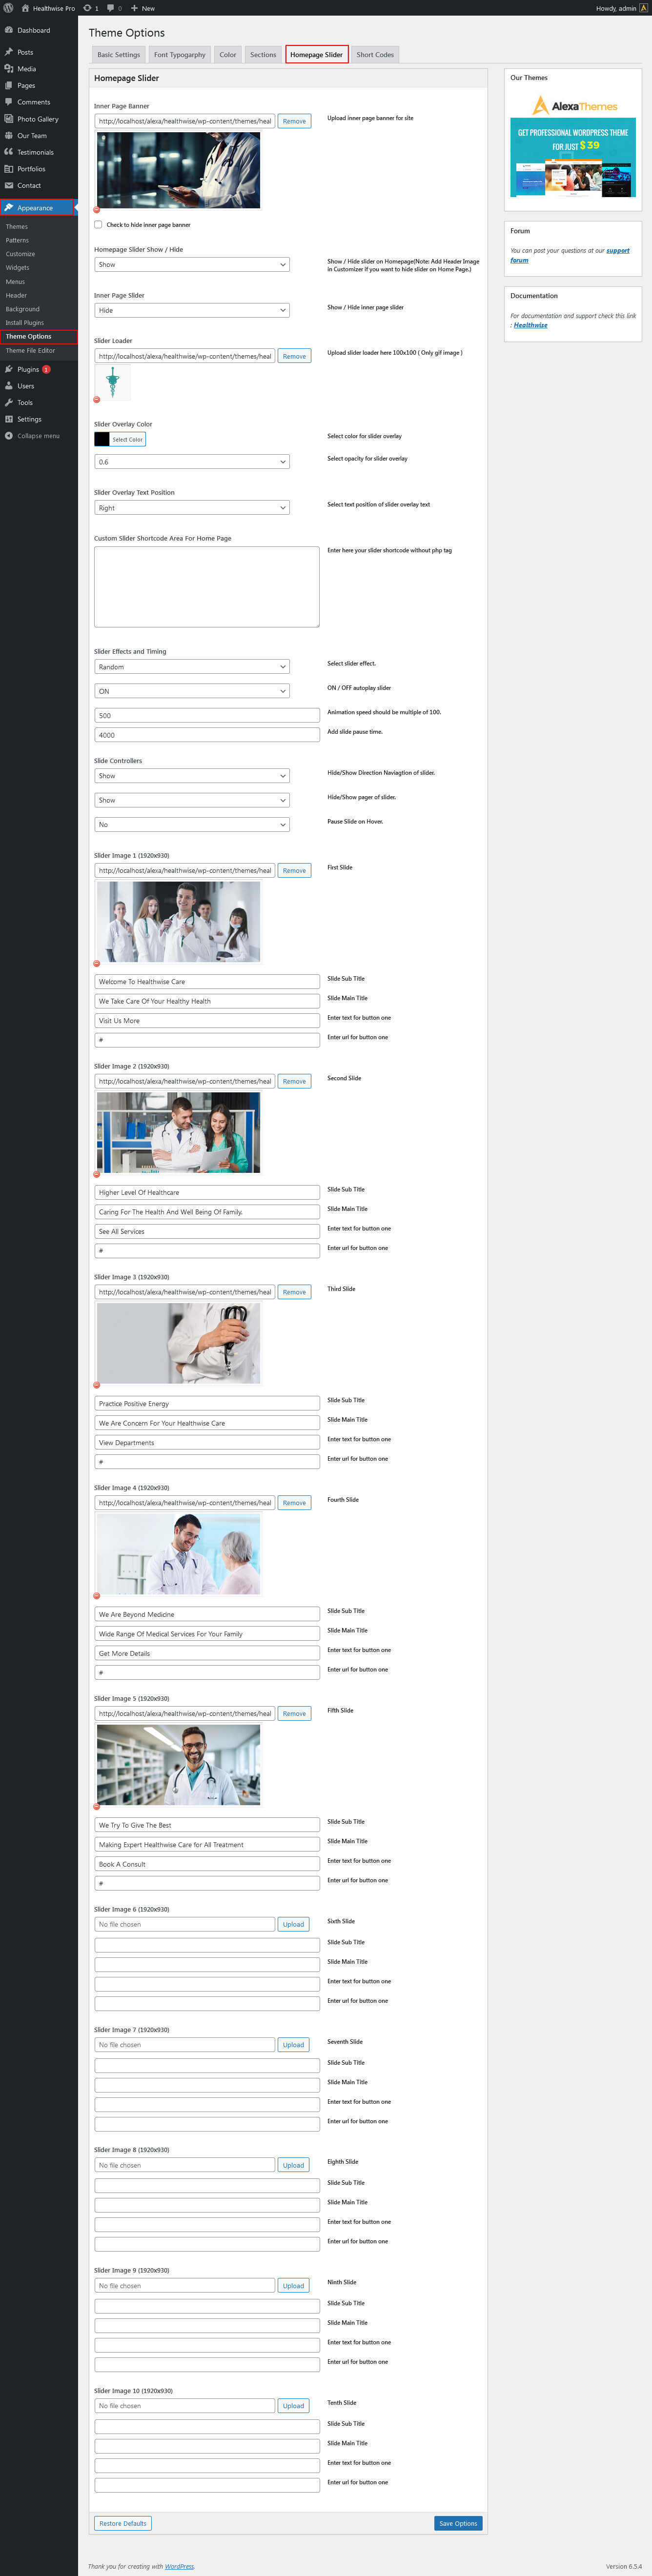The height and width of the screenshot is (2576, 652).
Task: Open the Posts pin icon
Action: (x=9, y=52)
